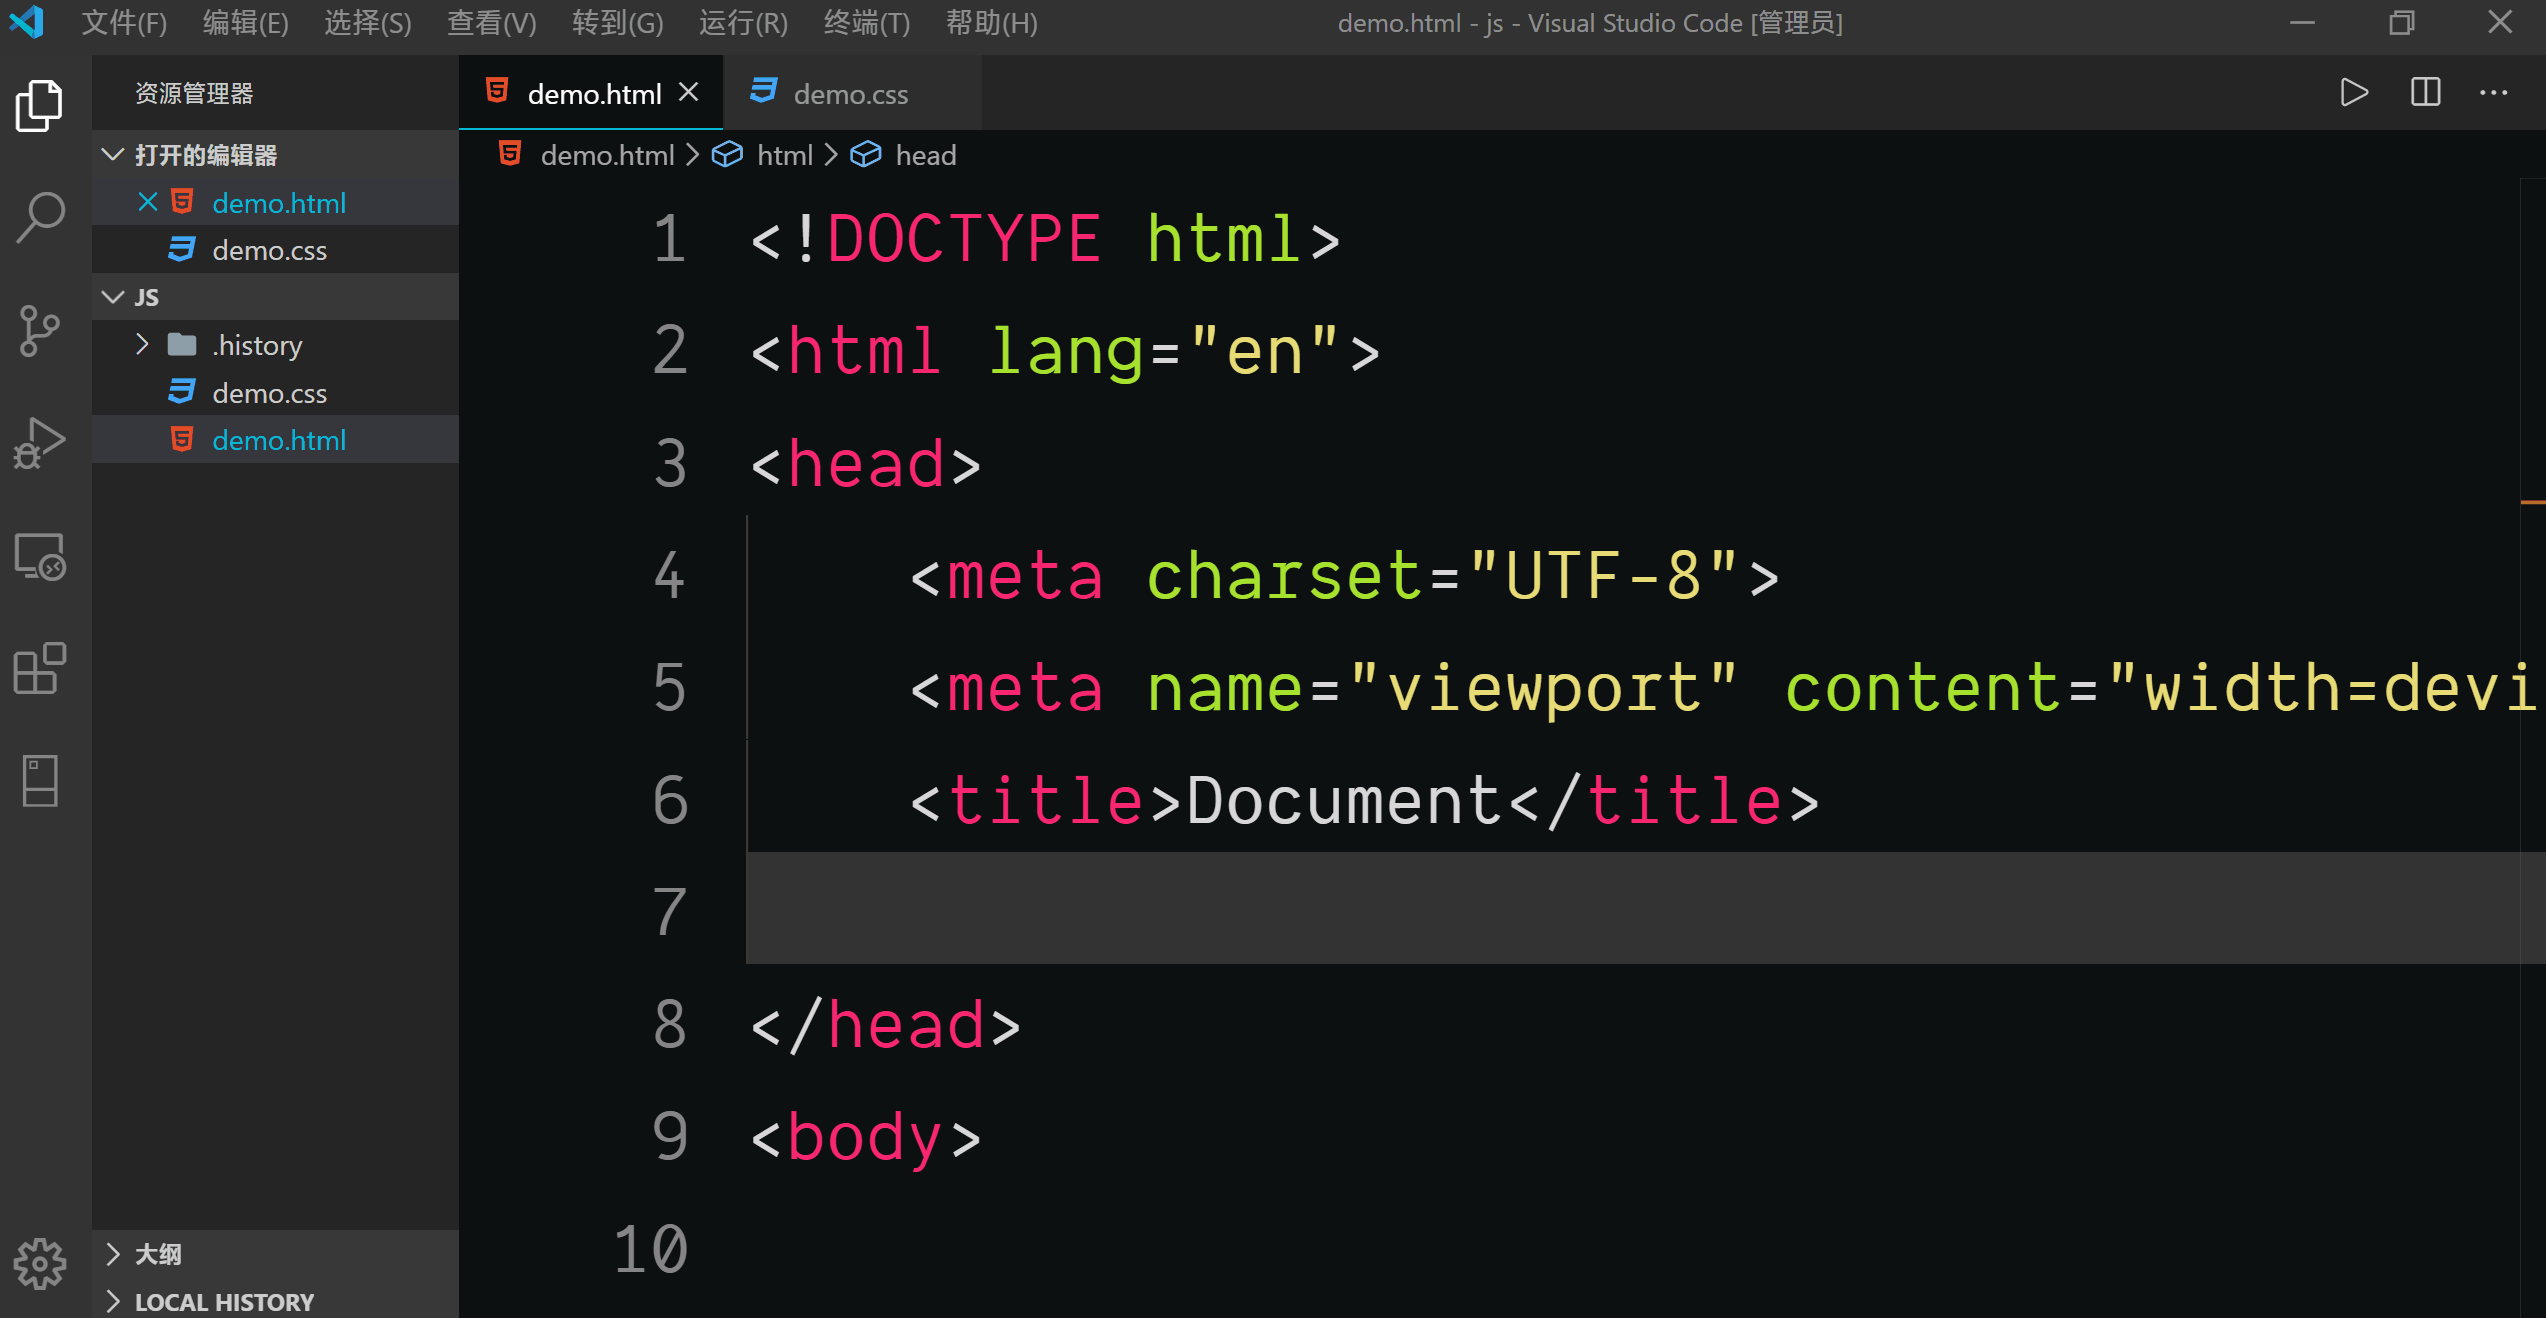This screenshot has height=1318, width=2546.
Task: Click the Manage gear icon
Action: (40, 1264)
